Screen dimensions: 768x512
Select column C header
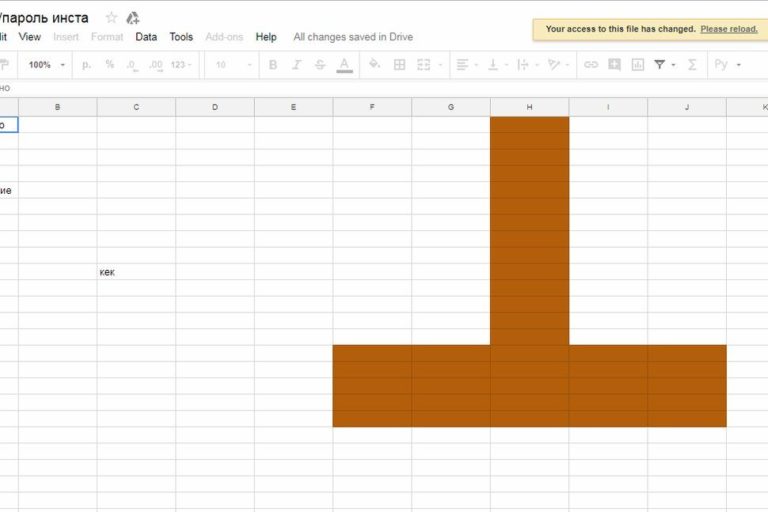[x=136, y=107]
